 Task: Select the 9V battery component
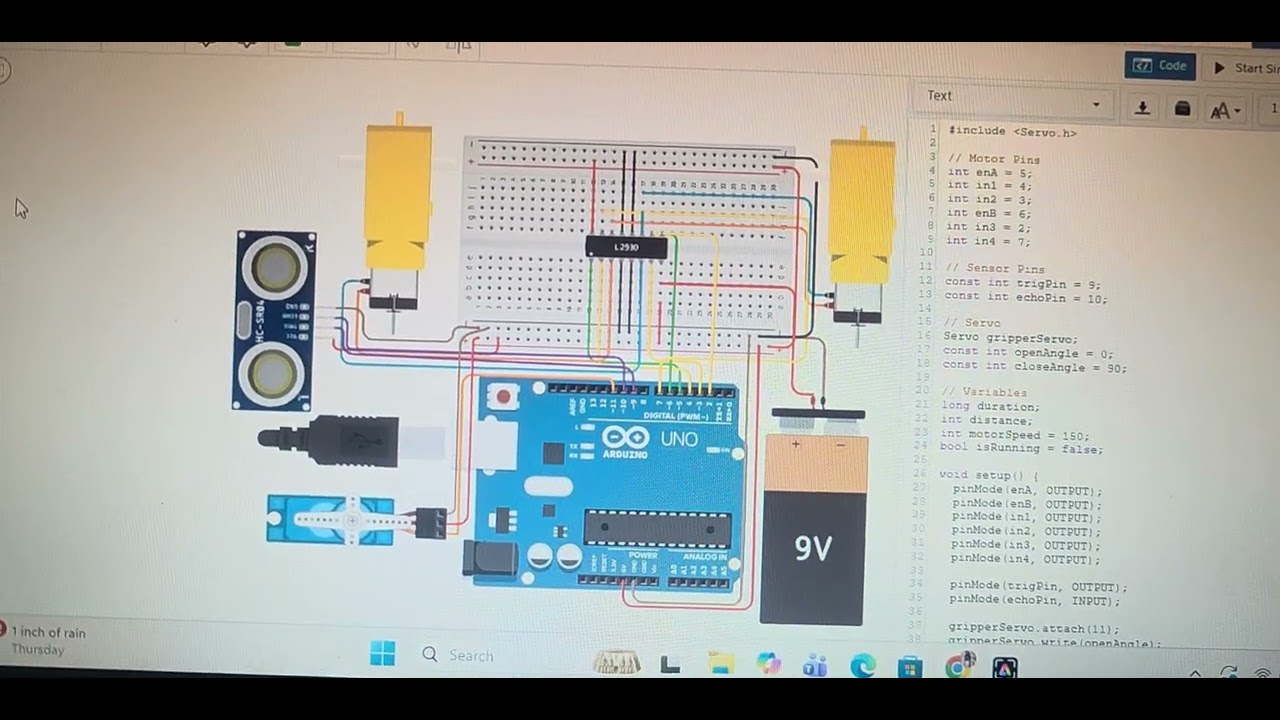(x=813, y=528)
